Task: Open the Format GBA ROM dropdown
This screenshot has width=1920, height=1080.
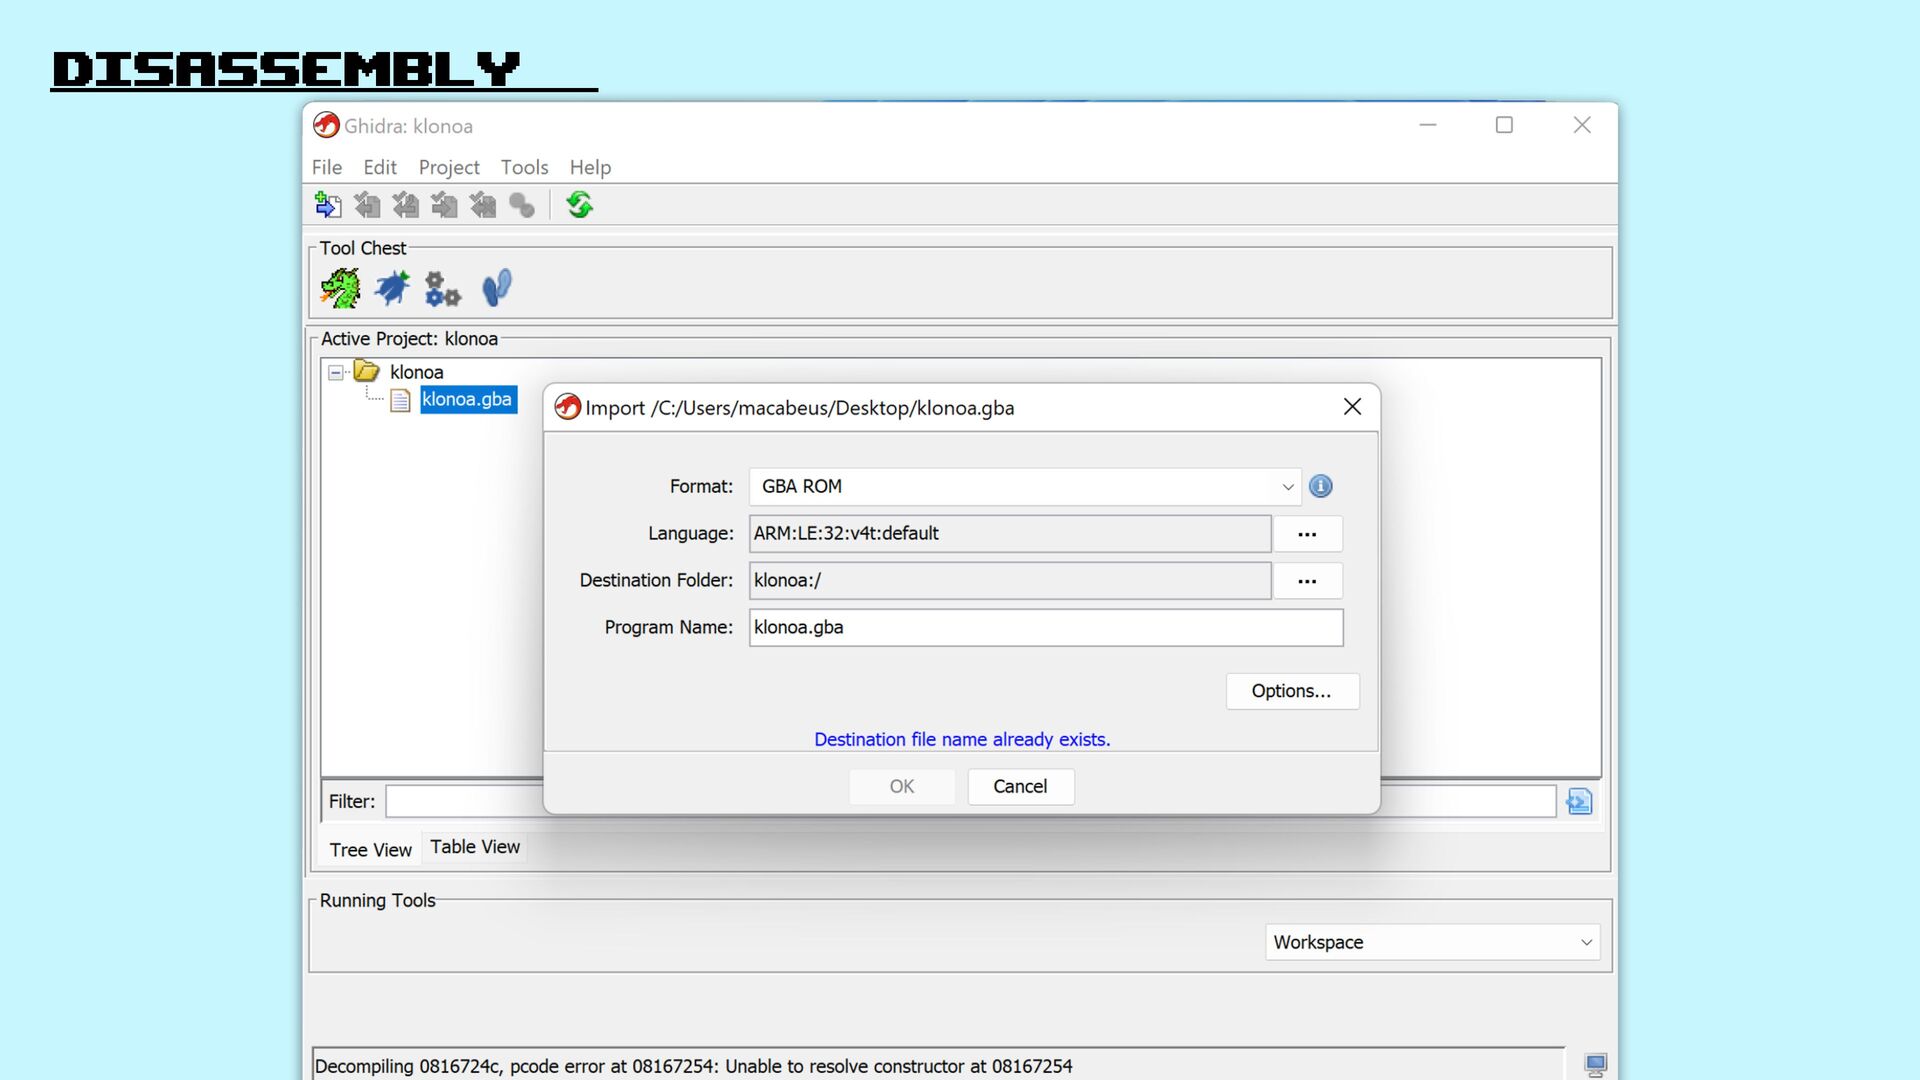Action: [x=1024, y=486]
